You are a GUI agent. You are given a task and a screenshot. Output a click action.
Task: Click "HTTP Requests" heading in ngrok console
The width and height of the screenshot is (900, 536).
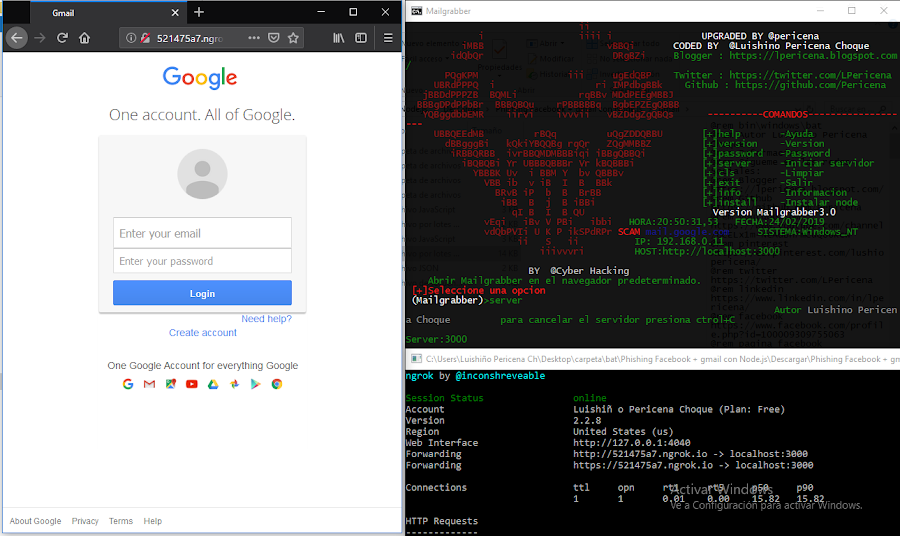(x=441, y=521)
